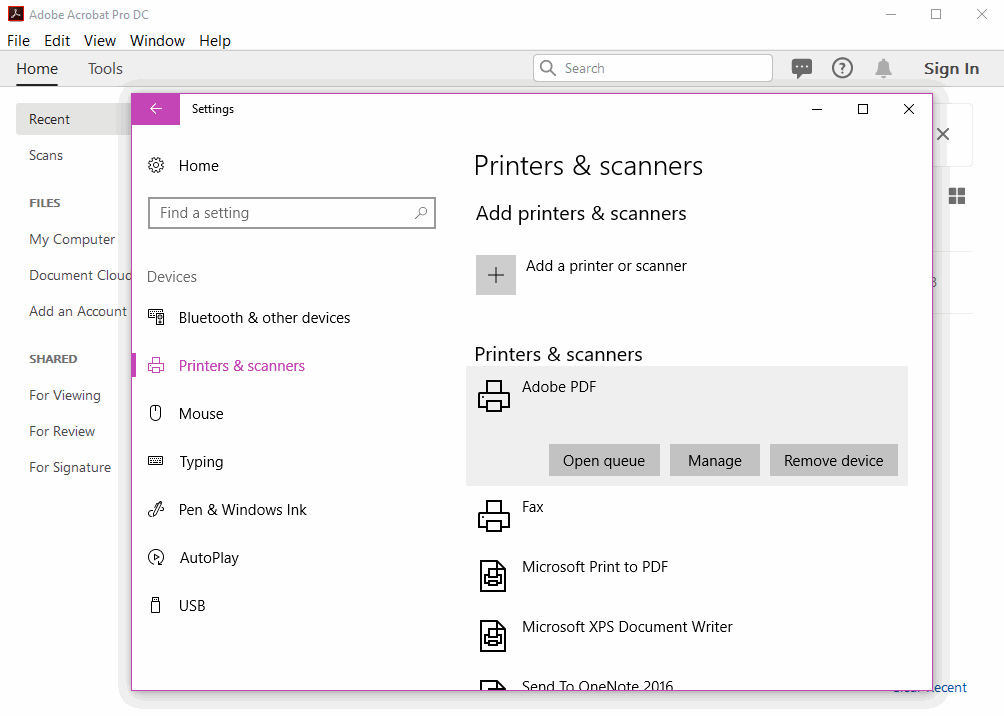
Task: Click the Acrobat grid view icon
Action: pyautogui.click(x=957, y=196)
